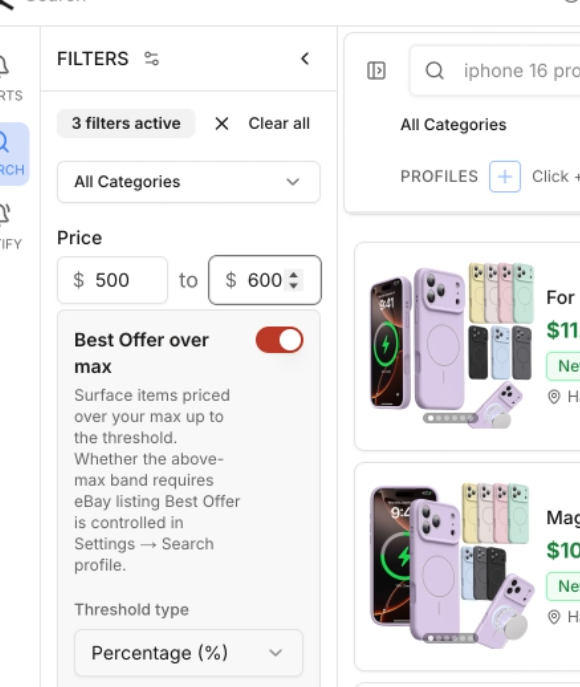Open the All Categories dropdown in filters
580x687 pixels.
point(188,182)
